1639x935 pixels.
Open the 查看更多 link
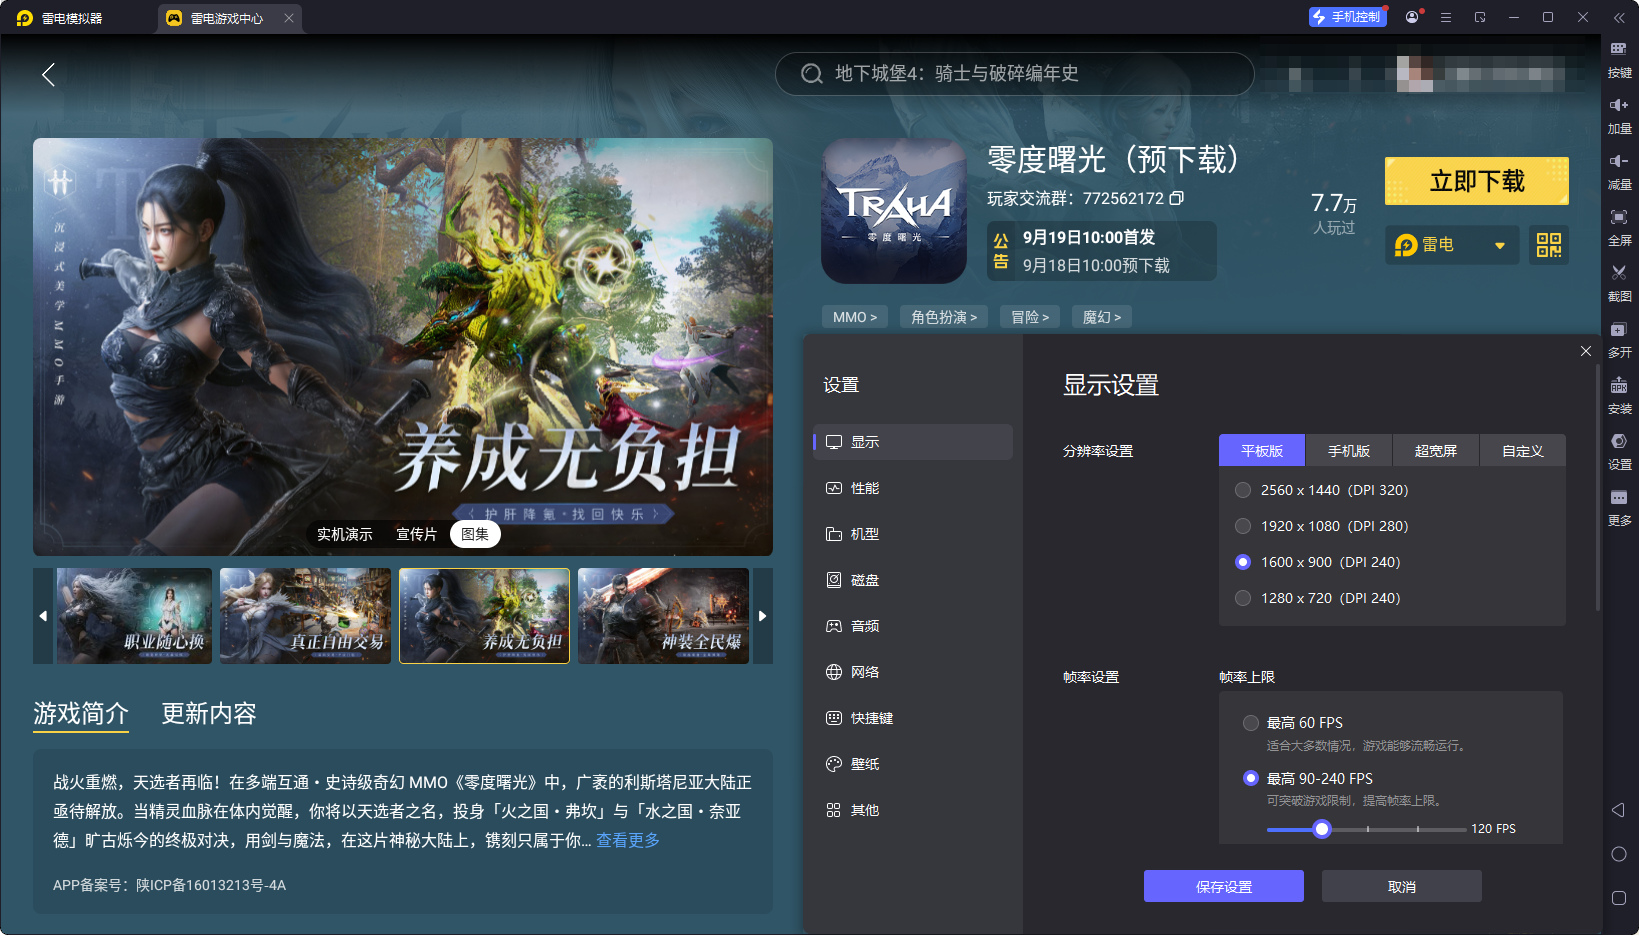click(628, 840)
